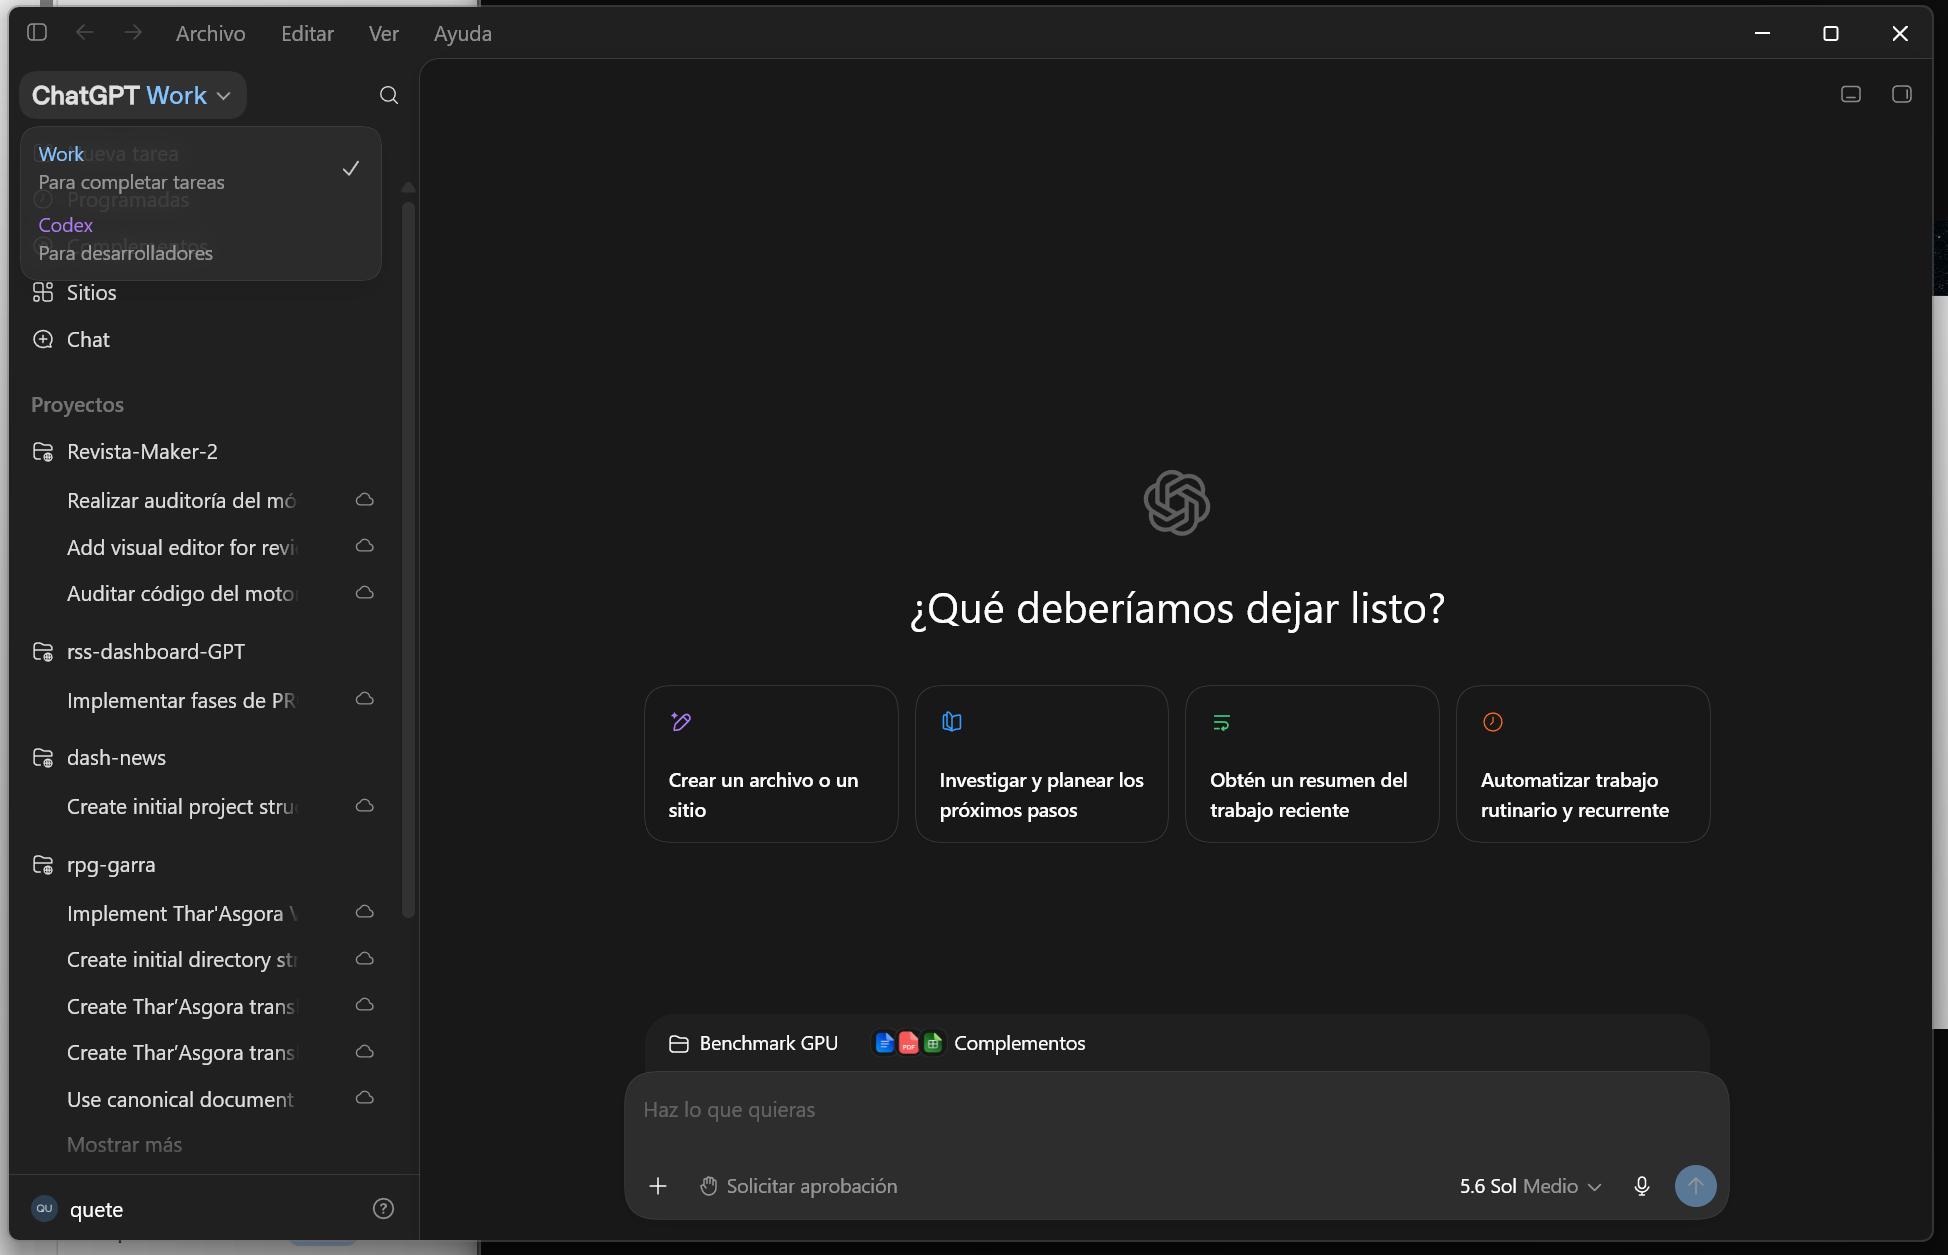Screen dimensions: 1948x1255
Task: Click cloud icon beside Auditar código task
Action: [x=365, y=593]
